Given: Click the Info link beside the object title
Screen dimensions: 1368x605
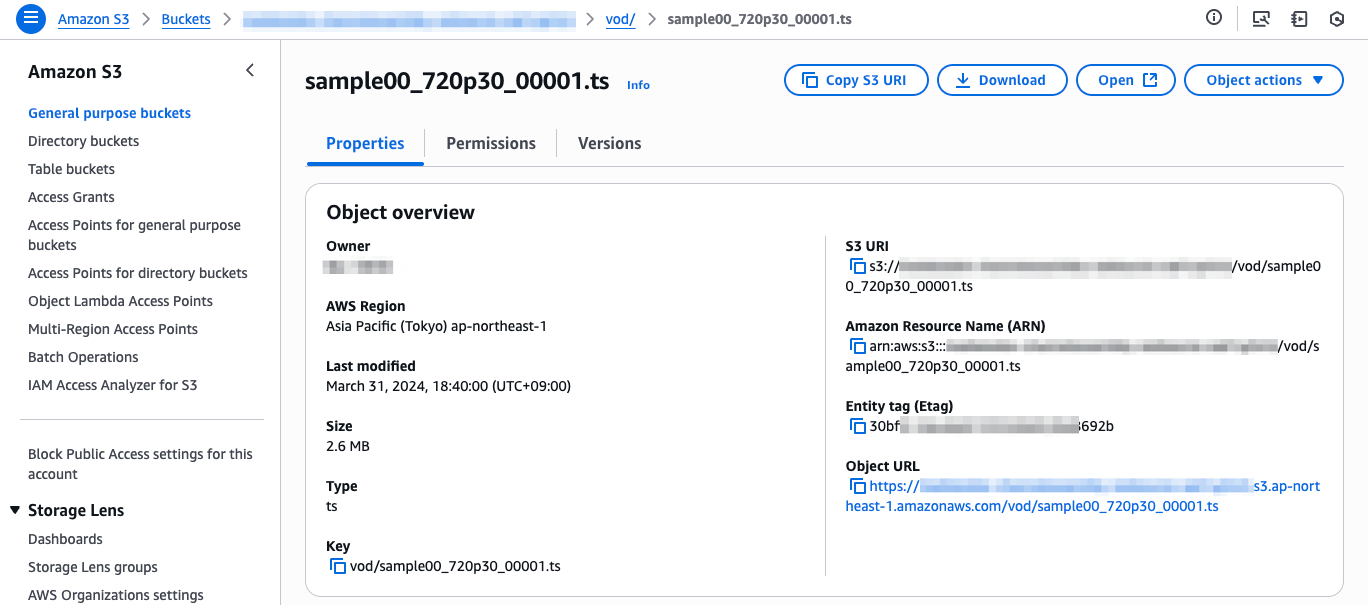Looking at the screenshot, I should pyautogui.click(x=638, y=85).
